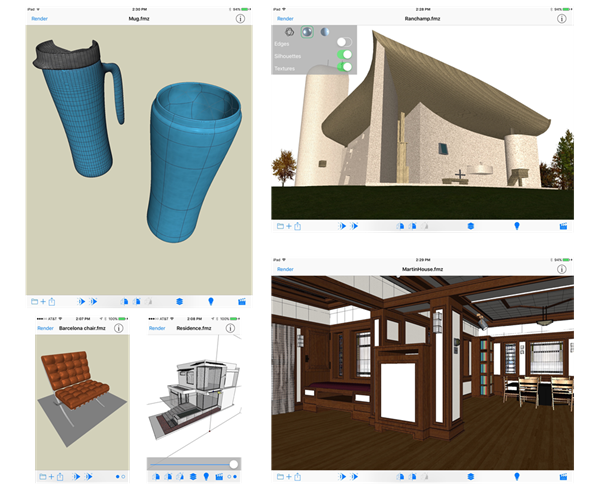Tap the hollow page dot in Barcelona chair toolbar

click(x=123, y=477)
